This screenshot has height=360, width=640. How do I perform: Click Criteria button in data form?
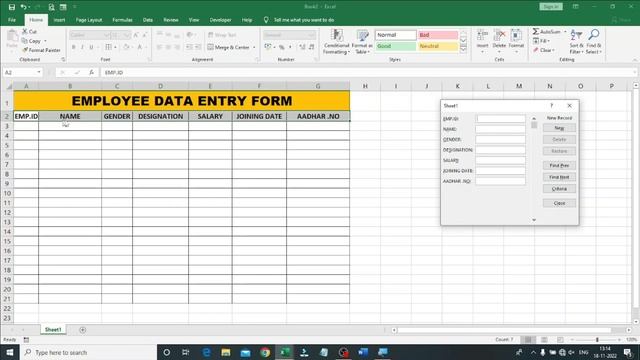click(559, 189)
